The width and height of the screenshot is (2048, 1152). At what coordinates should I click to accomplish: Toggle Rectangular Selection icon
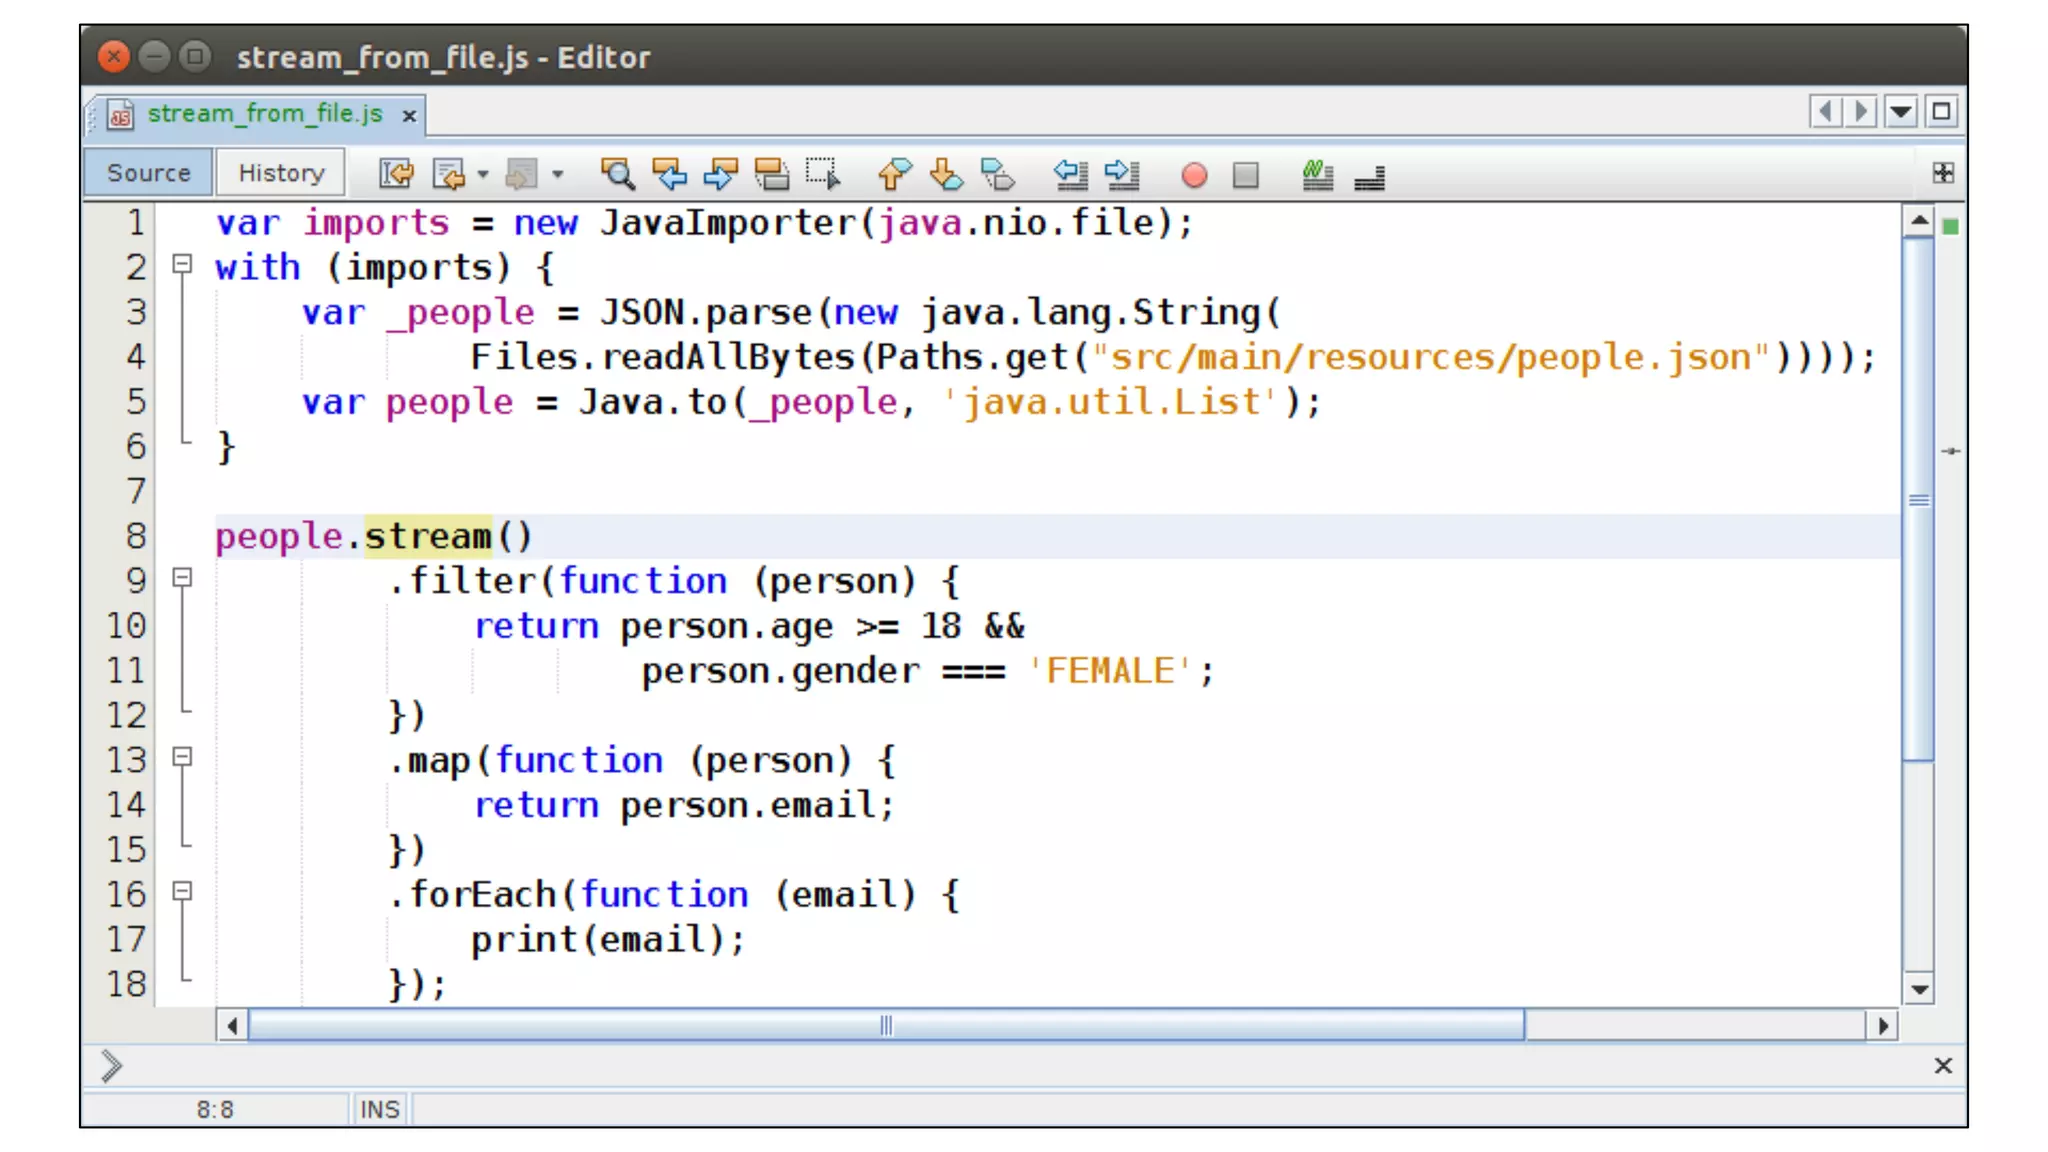[823, 174]
